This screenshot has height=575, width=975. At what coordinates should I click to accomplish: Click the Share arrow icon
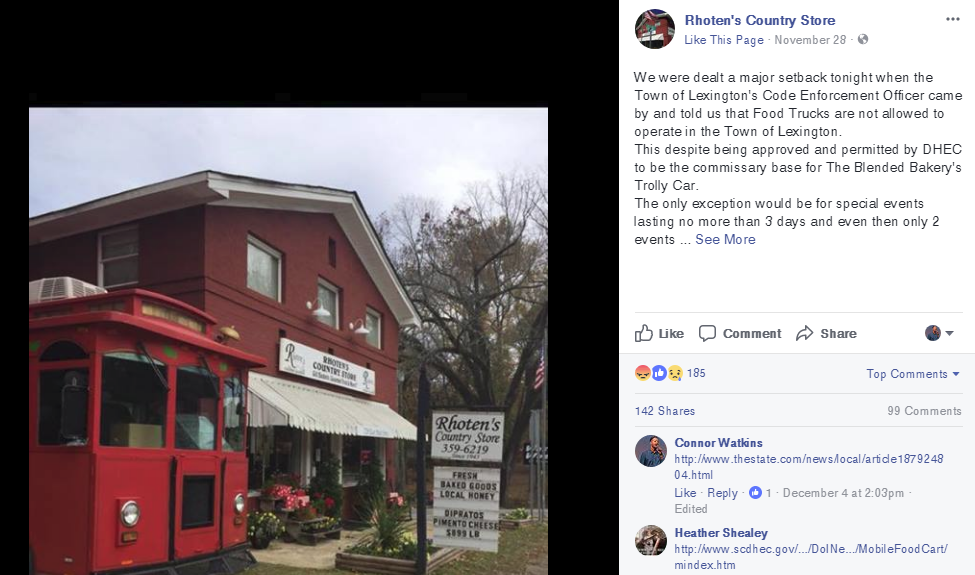[805, 333]
